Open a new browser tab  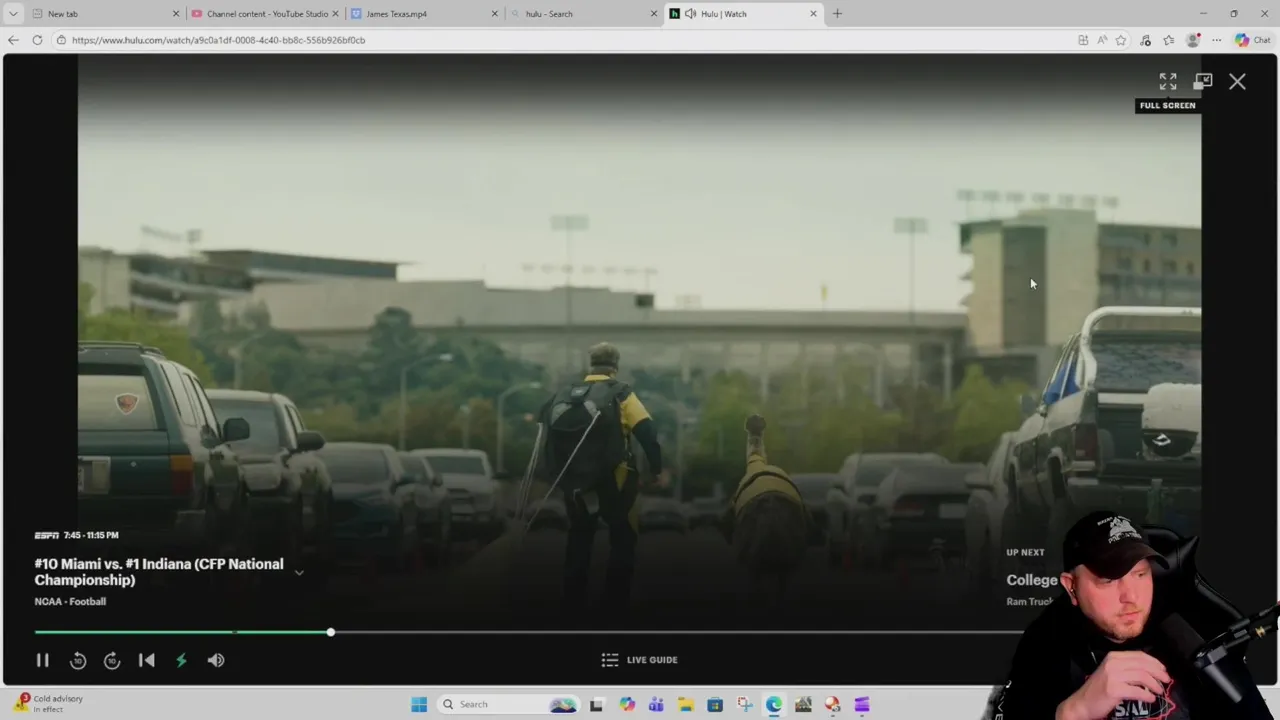tap(837, 14)
